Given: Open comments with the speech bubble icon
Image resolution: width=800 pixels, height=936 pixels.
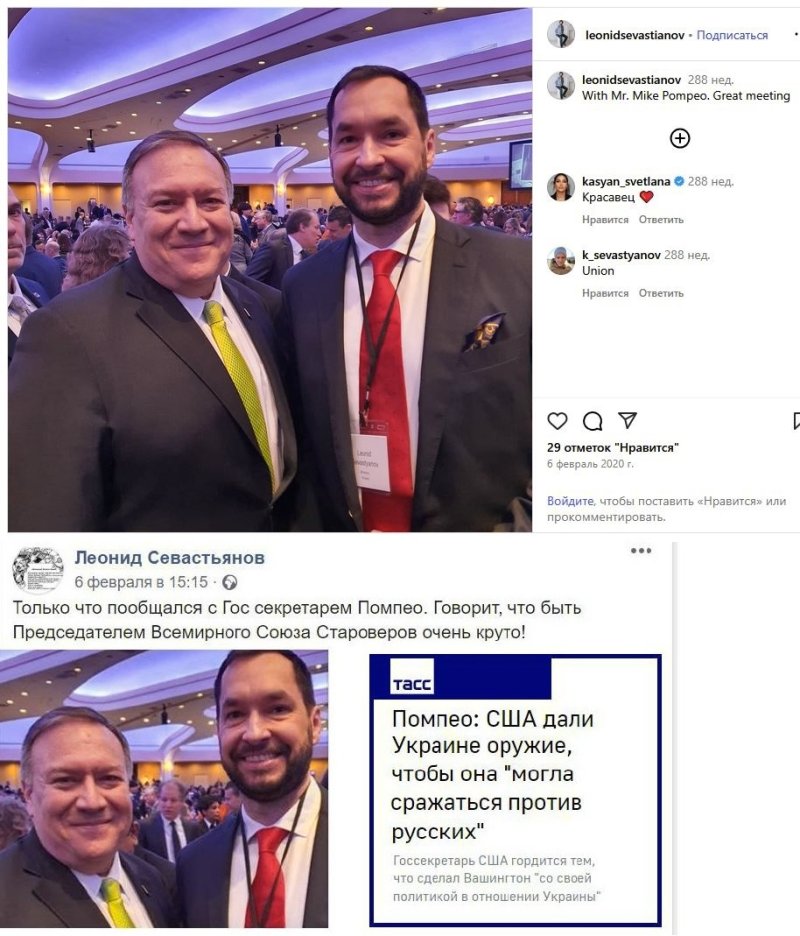Looking at the screenshot, I should (592, 421).
